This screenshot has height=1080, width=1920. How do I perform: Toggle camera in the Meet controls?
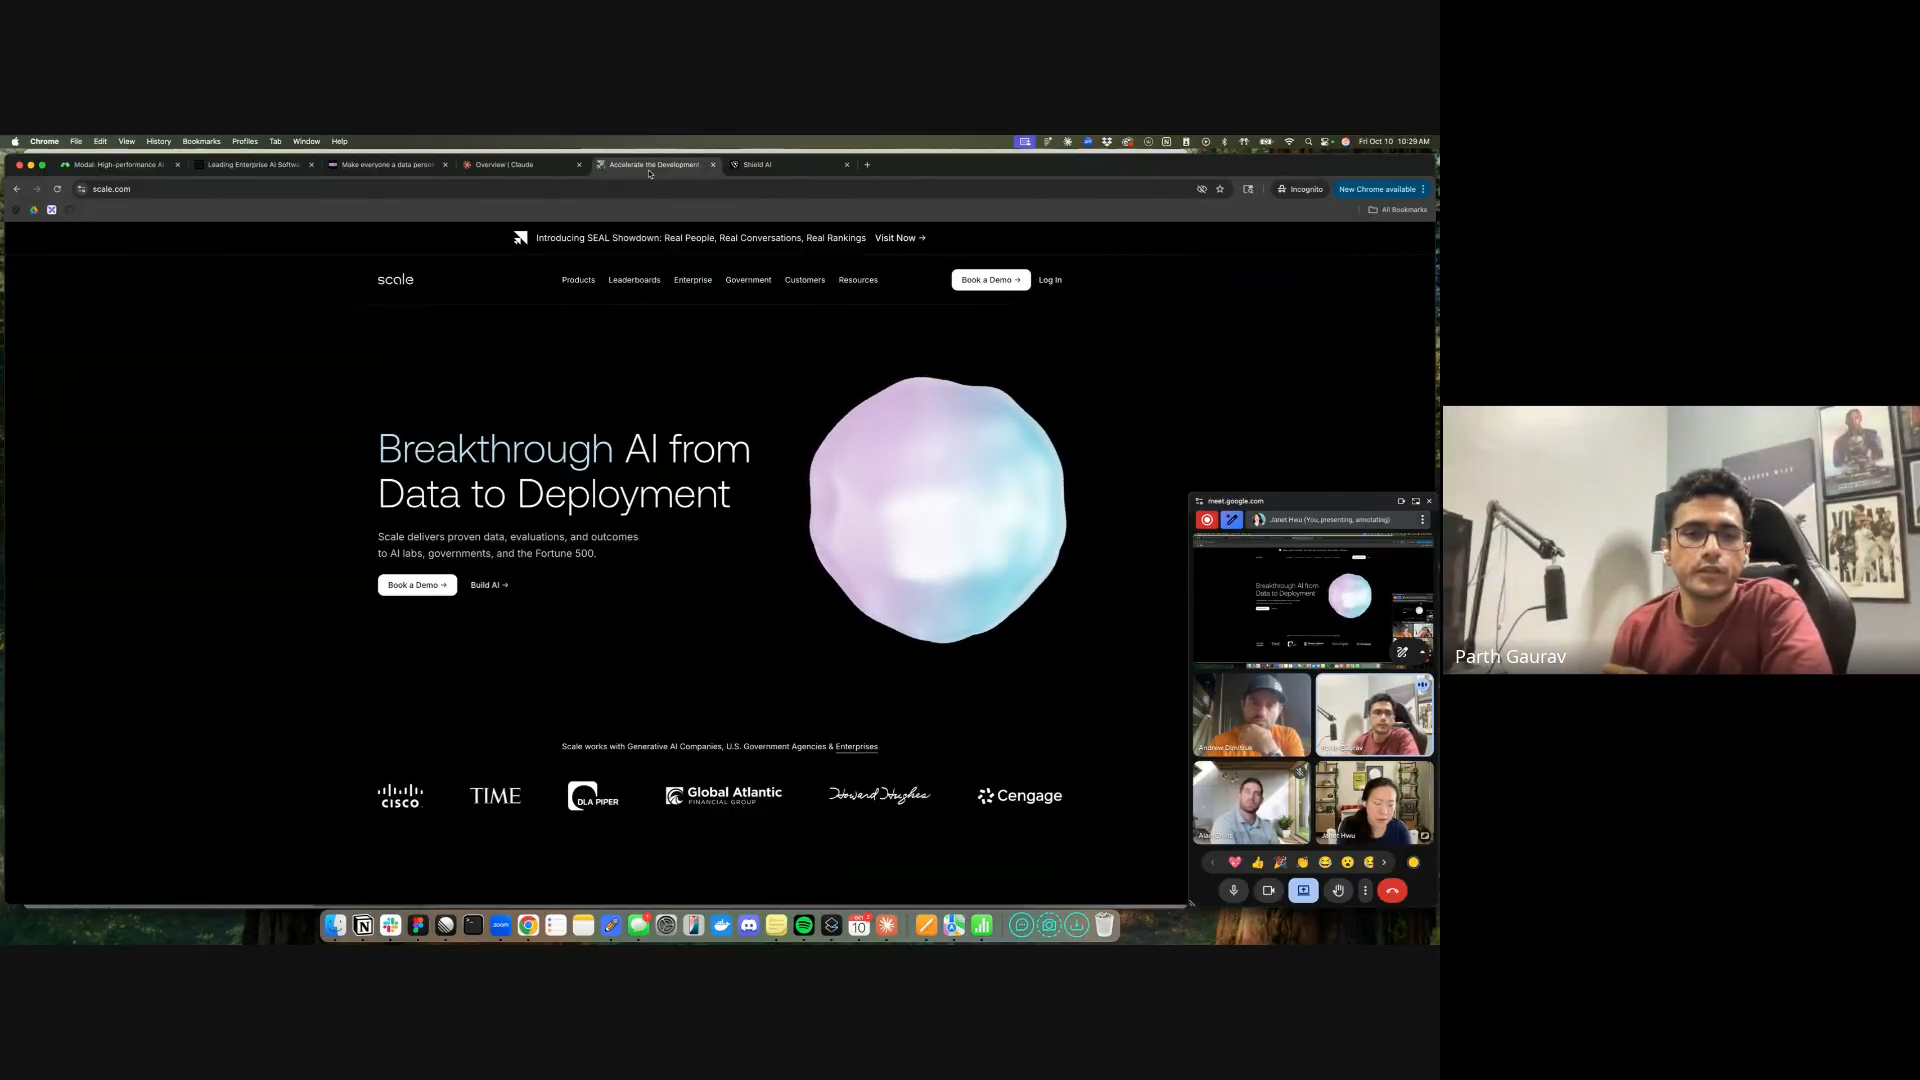click(1268, 891)
